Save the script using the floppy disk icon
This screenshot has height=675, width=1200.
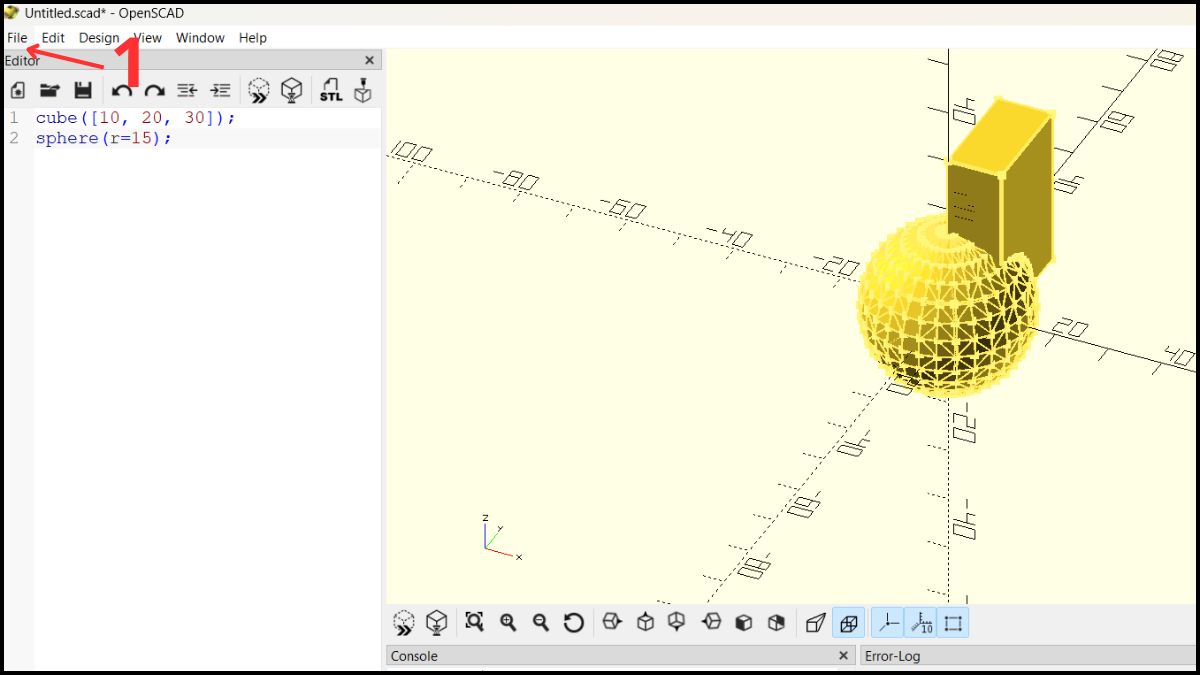(x=83, y=90)
